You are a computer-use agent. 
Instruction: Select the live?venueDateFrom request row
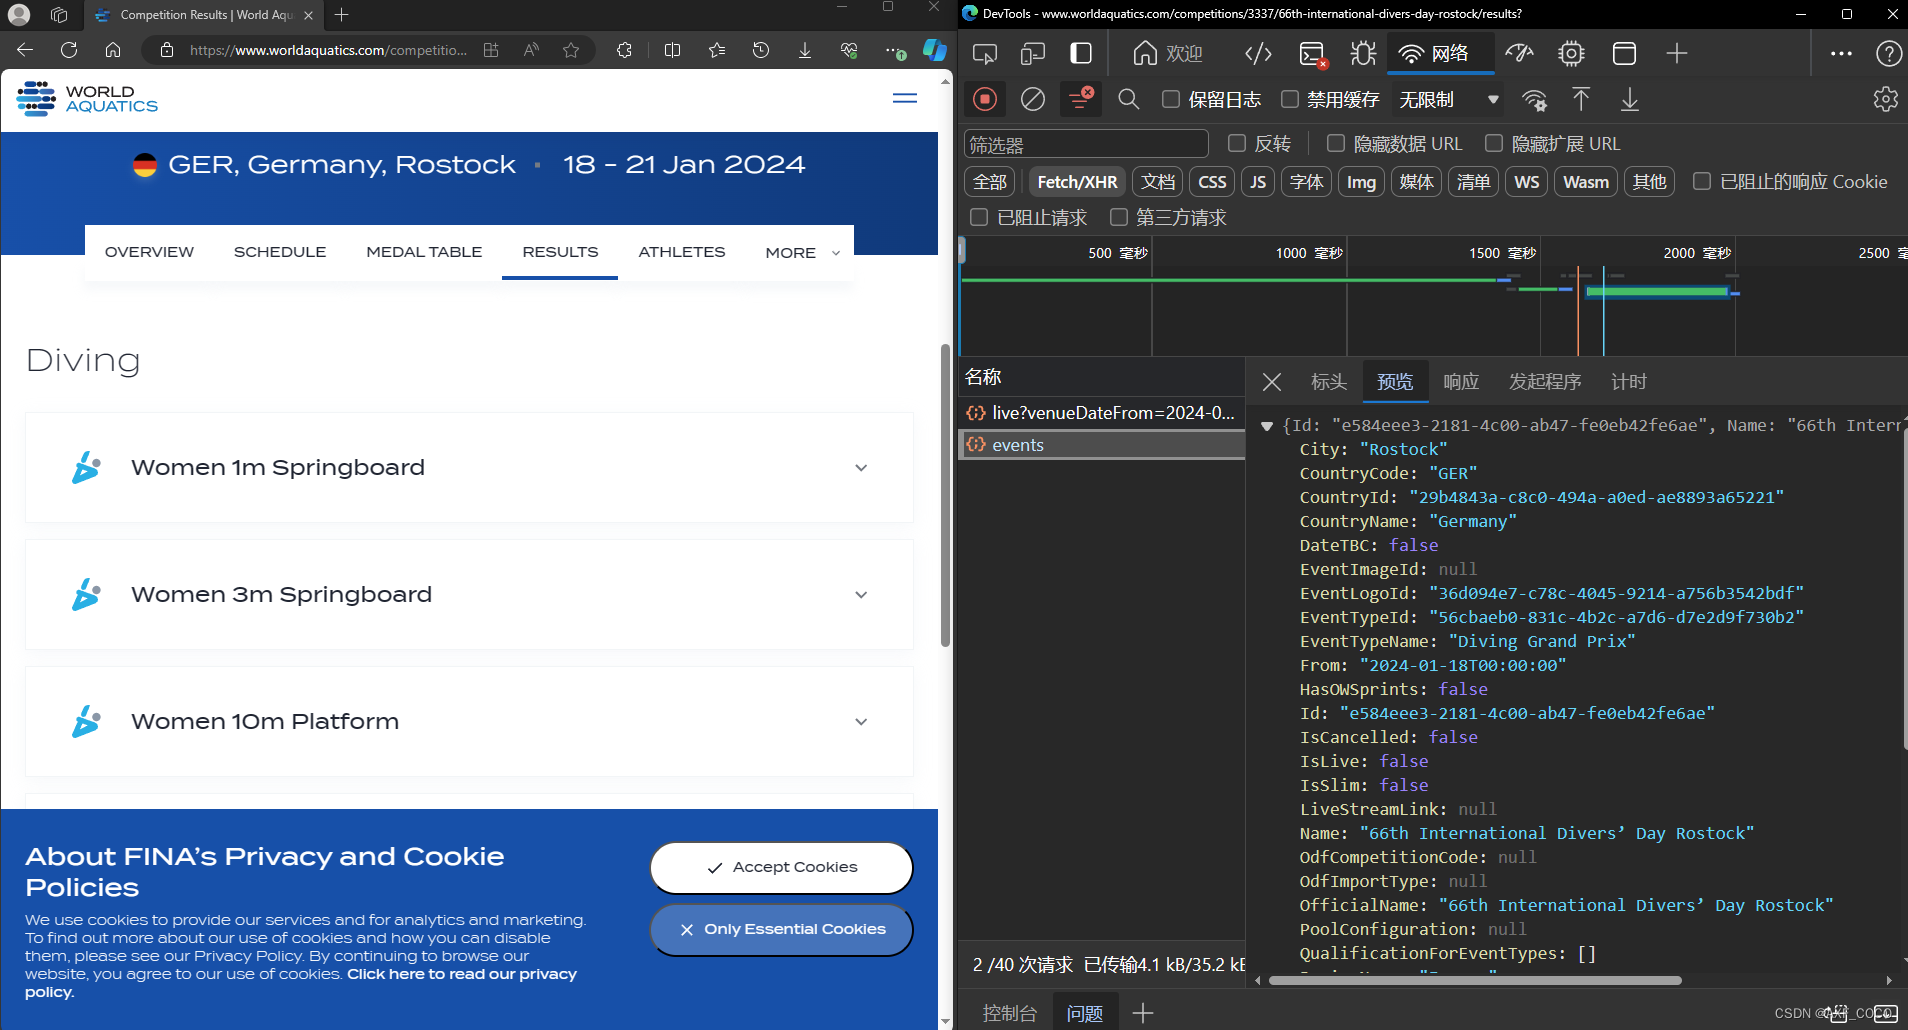1101,413
